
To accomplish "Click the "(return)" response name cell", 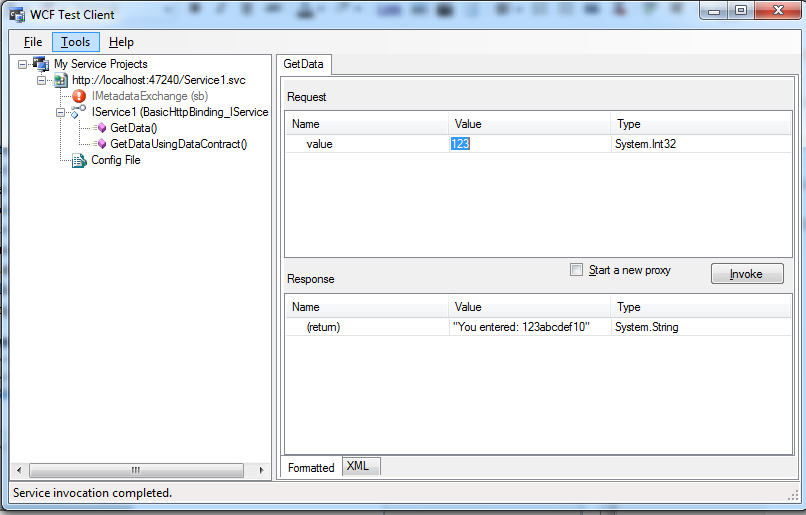I will tap(323, 327).
